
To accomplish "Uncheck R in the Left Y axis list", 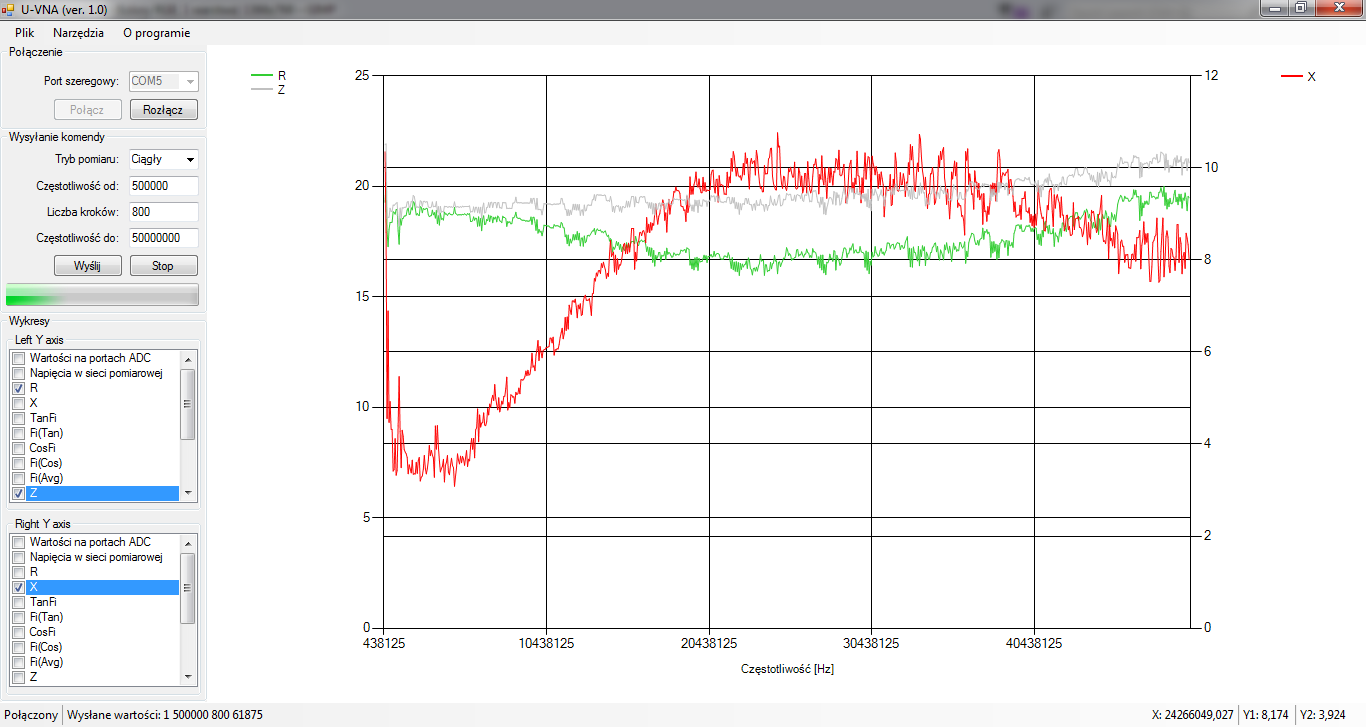I will (18, 388).
